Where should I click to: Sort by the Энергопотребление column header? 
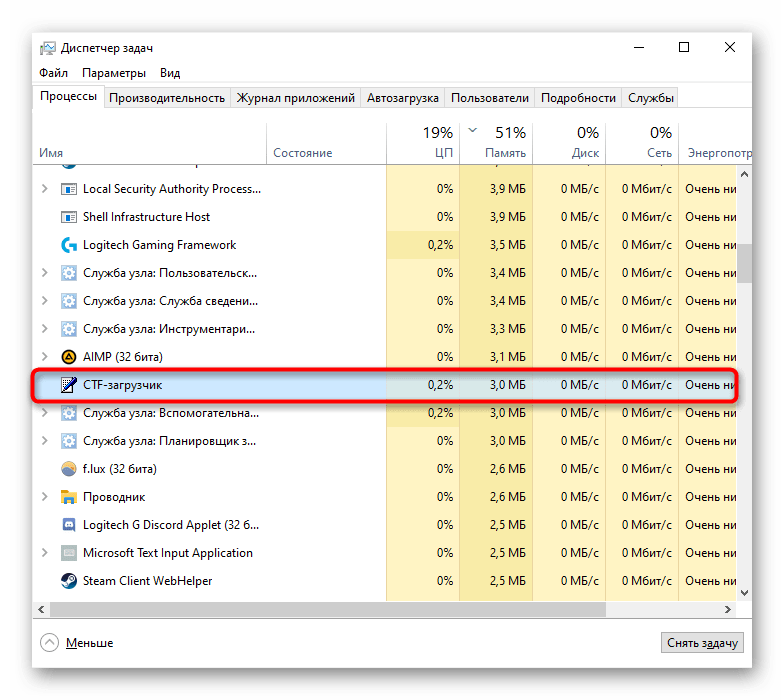(715, 144)
